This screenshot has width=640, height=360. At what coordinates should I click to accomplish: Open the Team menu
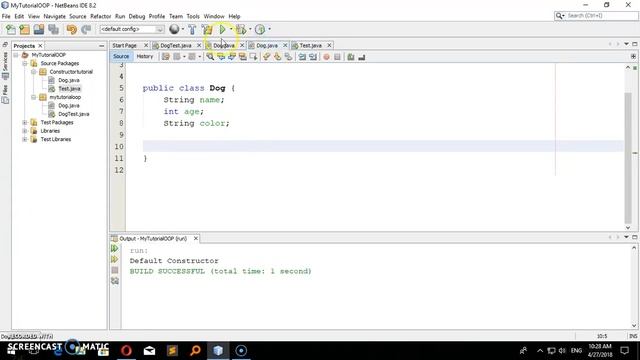coord(176,16)
